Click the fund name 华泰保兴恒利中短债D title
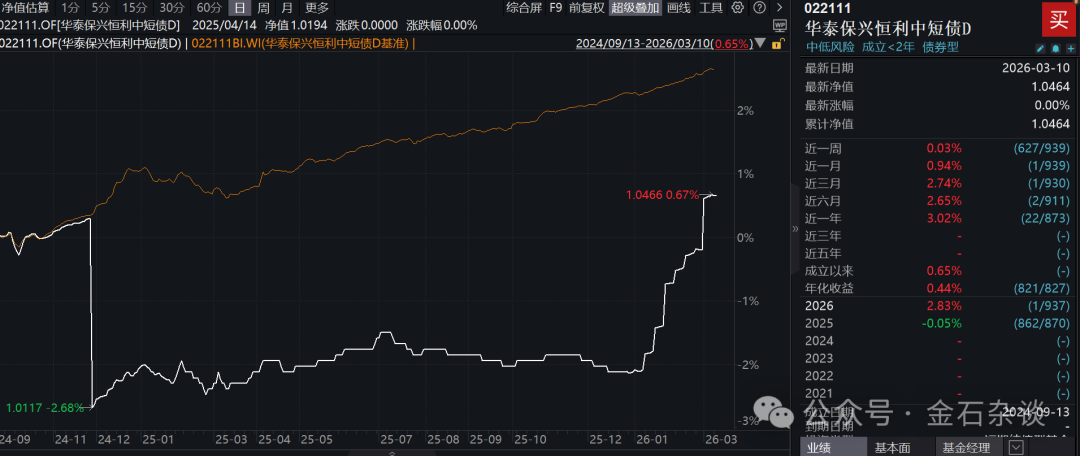 (x=888, y=29)
